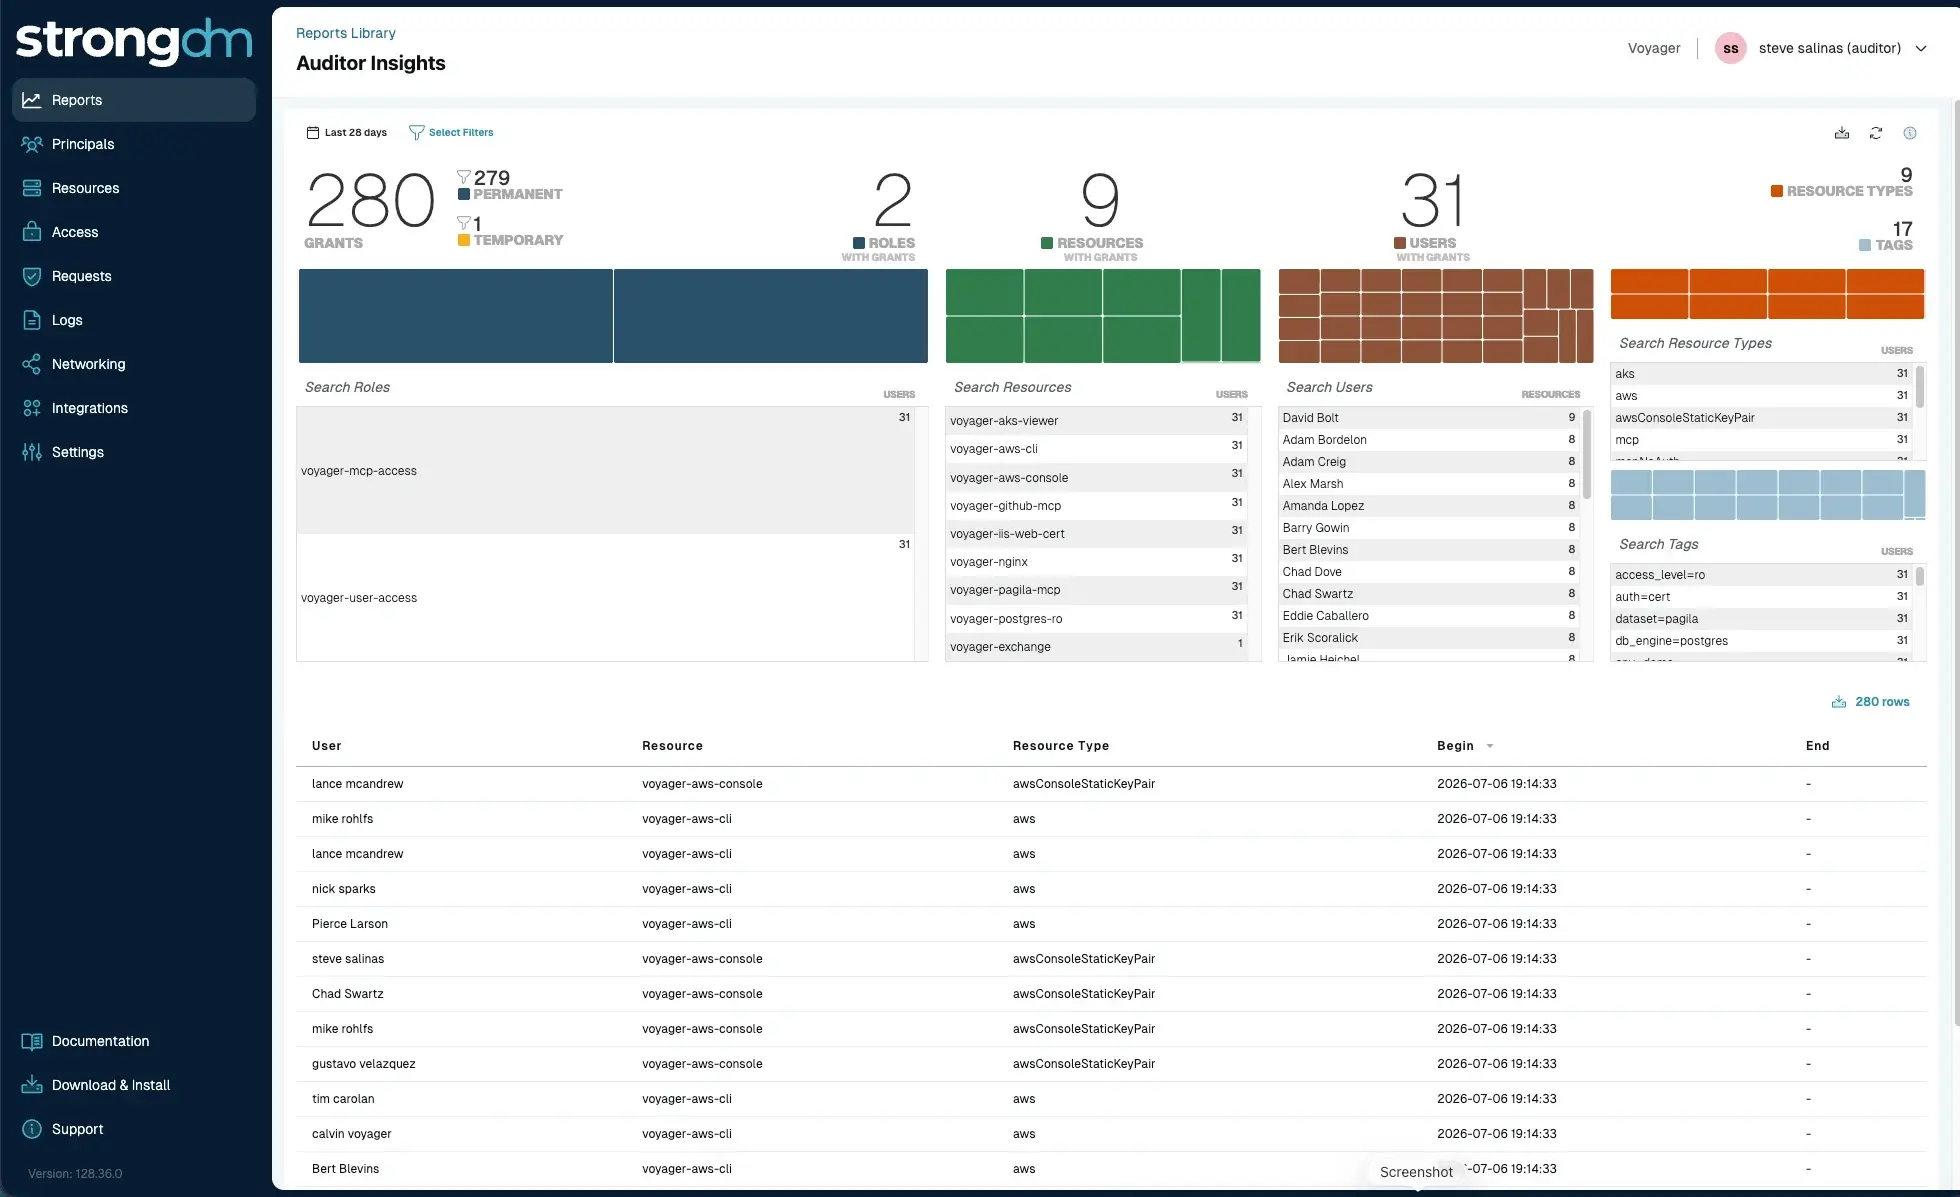
Task: Filter by 1 temporary grant funnel icon
Action: [x=464, y=223]
